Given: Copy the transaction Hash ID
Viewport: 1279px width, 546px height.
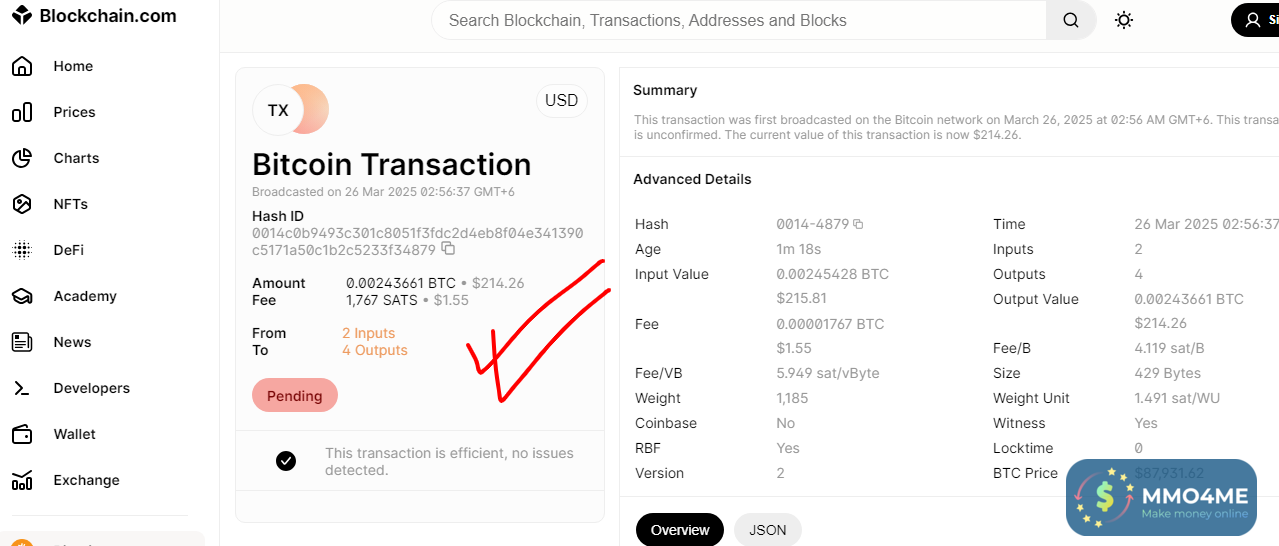Looking at the screenshot, I should 448,249.
